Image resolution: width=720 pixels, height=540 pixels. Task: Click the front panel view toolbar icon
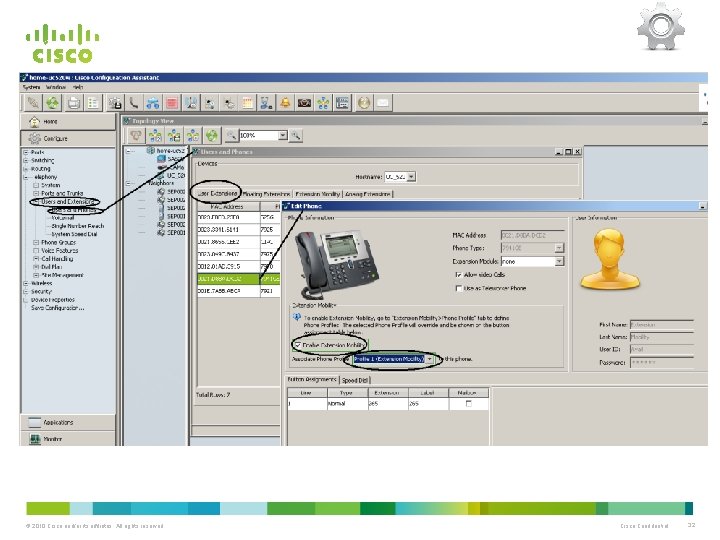pyautogui.click(x=342, y=103)
